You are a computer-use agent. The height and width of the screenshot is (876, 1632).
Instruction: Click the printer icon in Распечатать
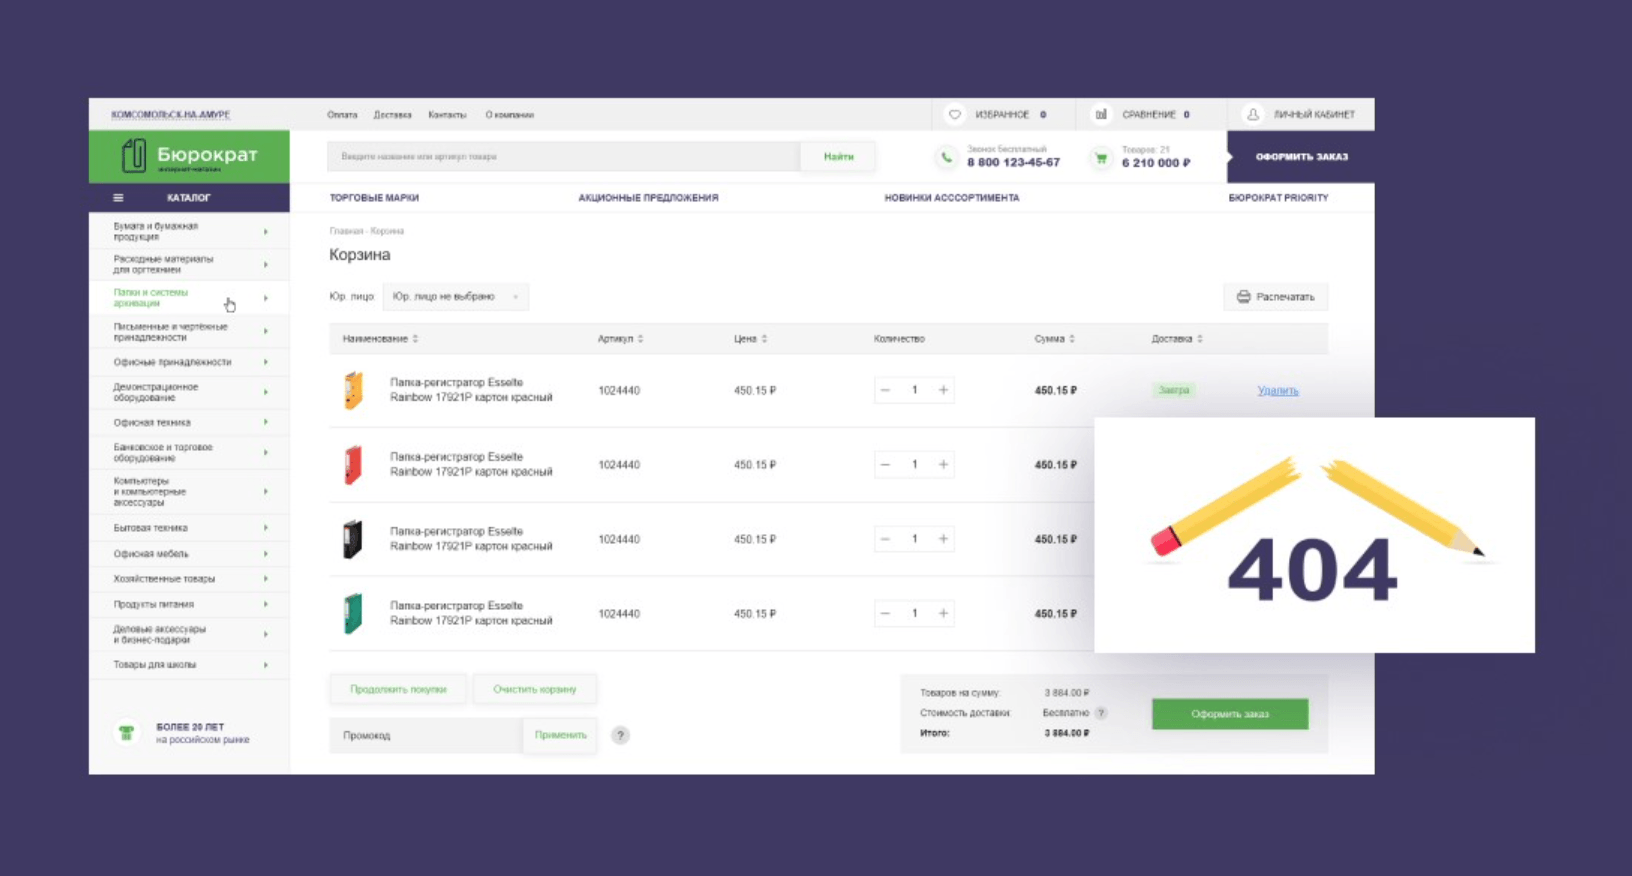click(1243, 297)
